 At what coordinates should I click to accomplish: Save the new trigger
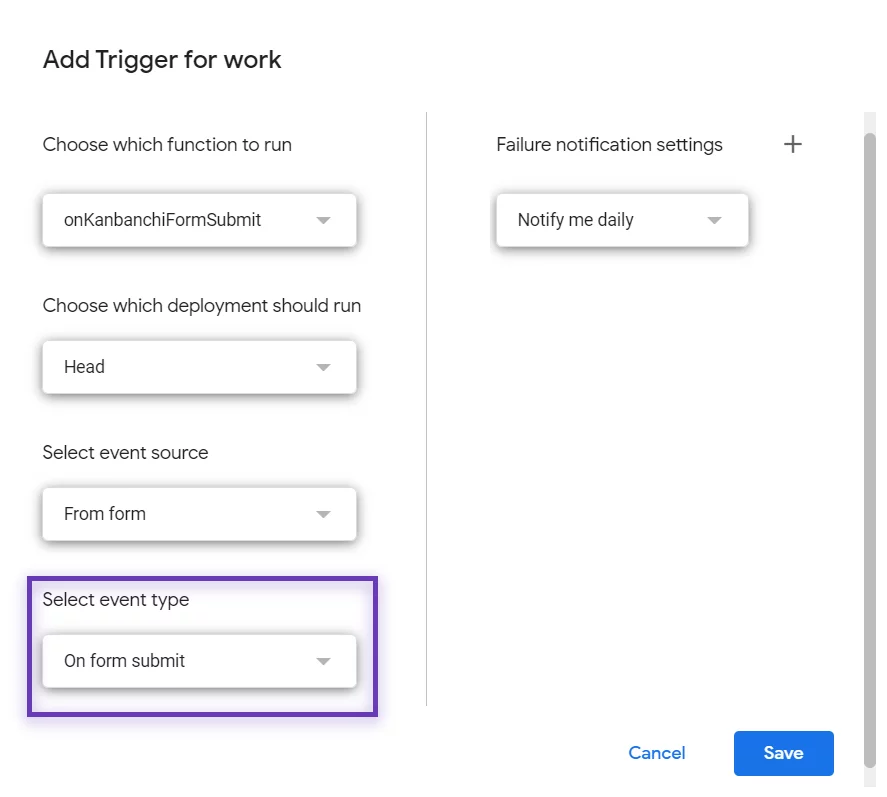pyautogui.click(x=783, y=753)
